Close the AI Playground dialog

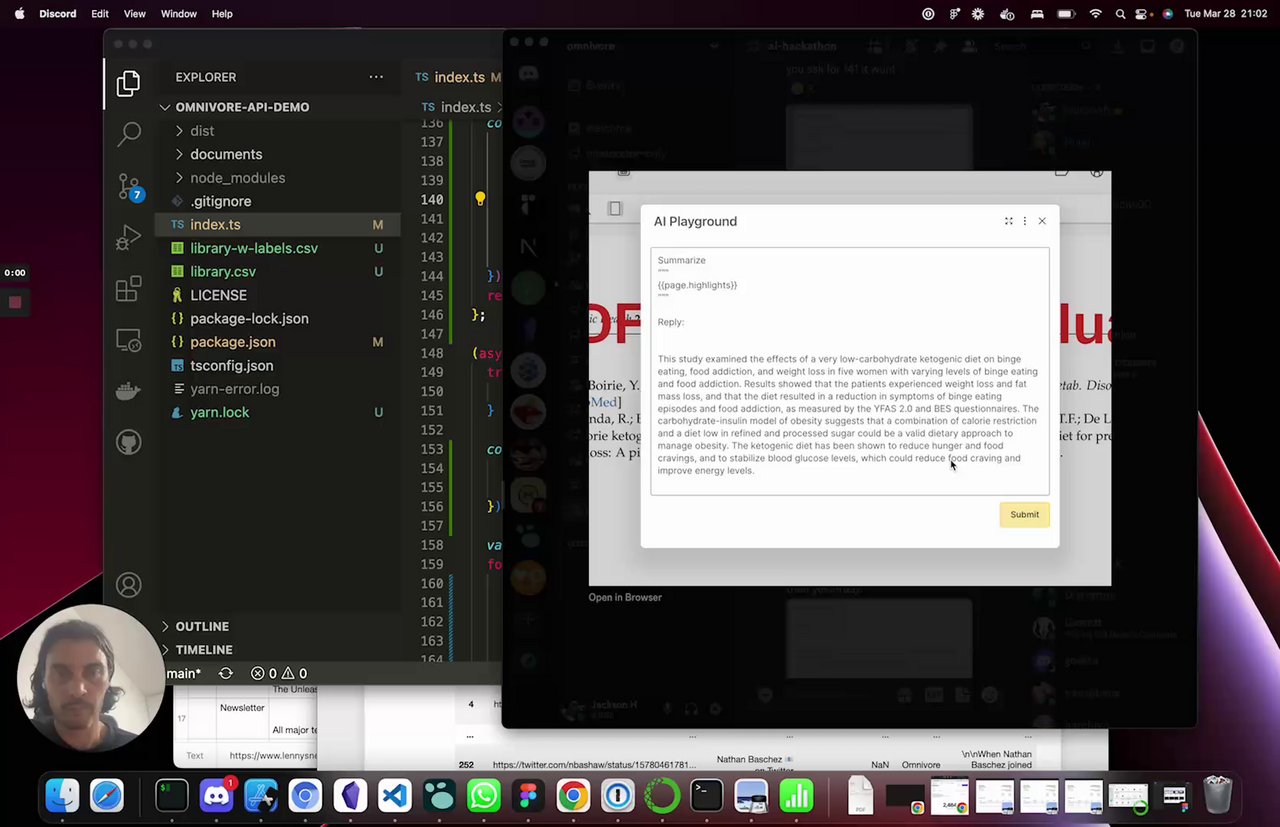[x=1042, y=221]
